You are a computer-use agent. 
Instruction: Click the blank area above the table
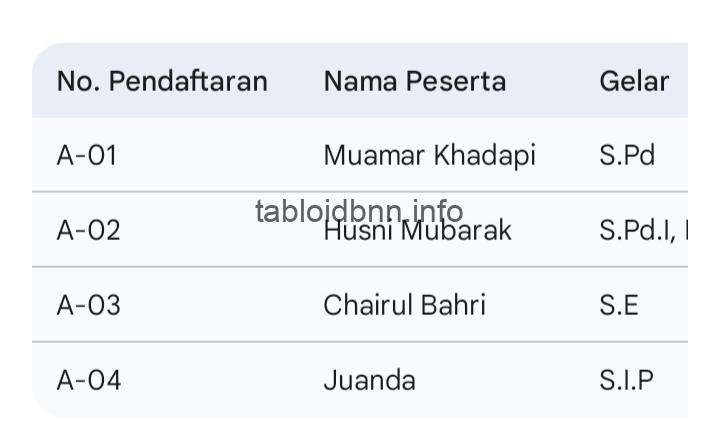pos(360,20)
